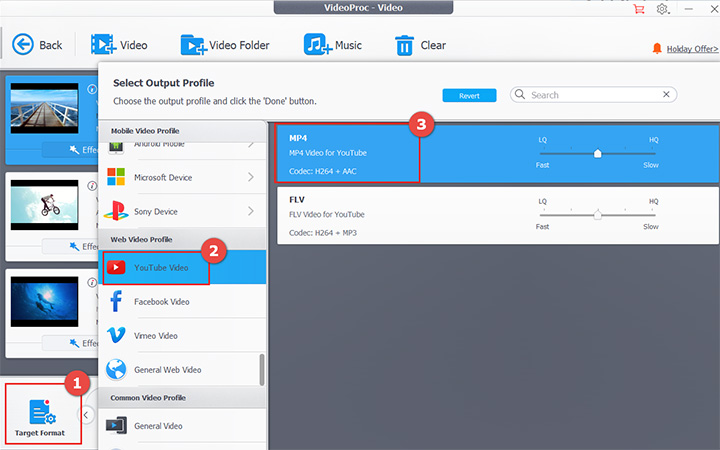Click the MP4 codec H264 + AAC text

click(322, 171)
